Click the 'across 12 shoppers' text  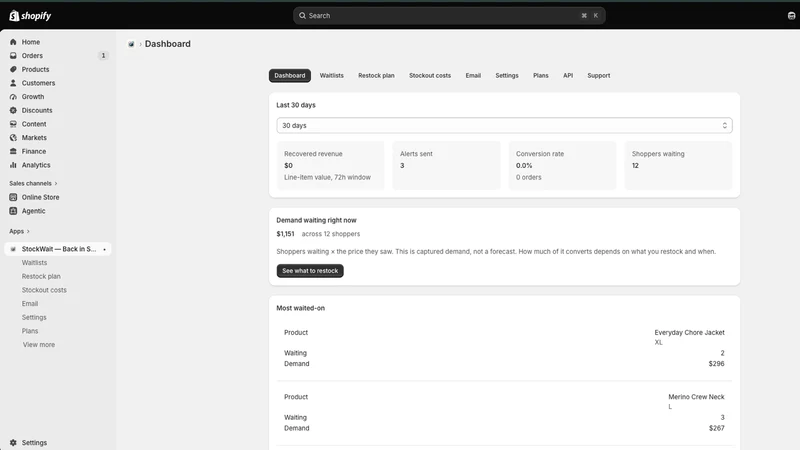coord(331,234)
